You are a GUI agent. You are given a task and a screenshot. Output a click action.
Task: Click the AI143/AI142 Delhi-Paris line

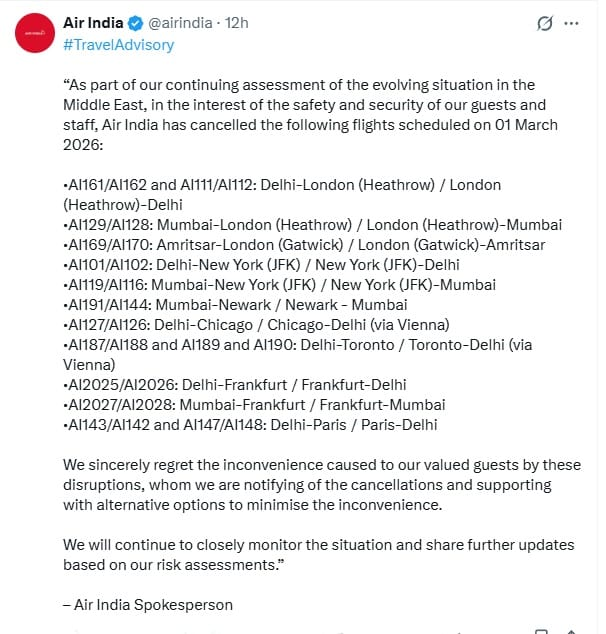[250, 425]
